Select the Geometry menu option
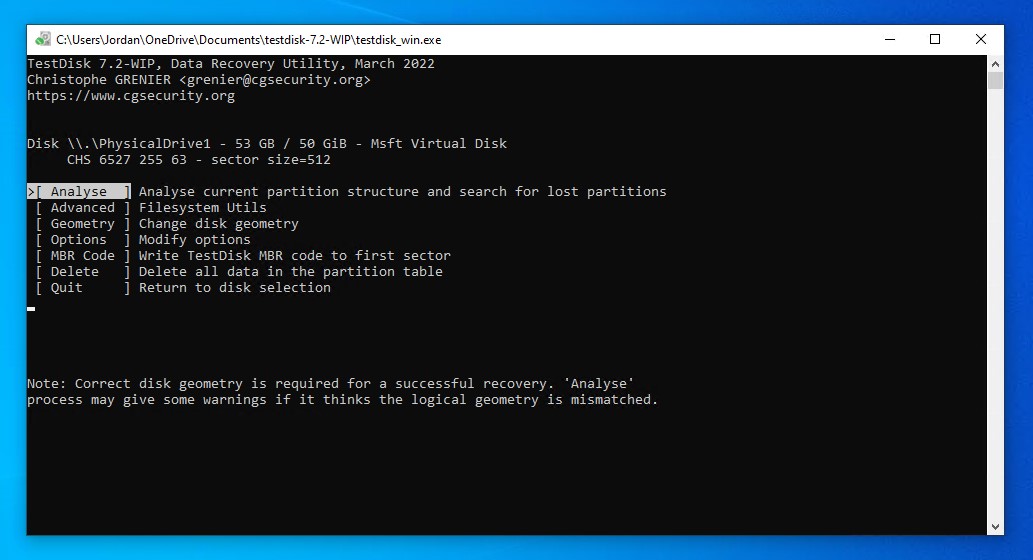This screenshot has height=560, width=1033. [x=83, y=224]
